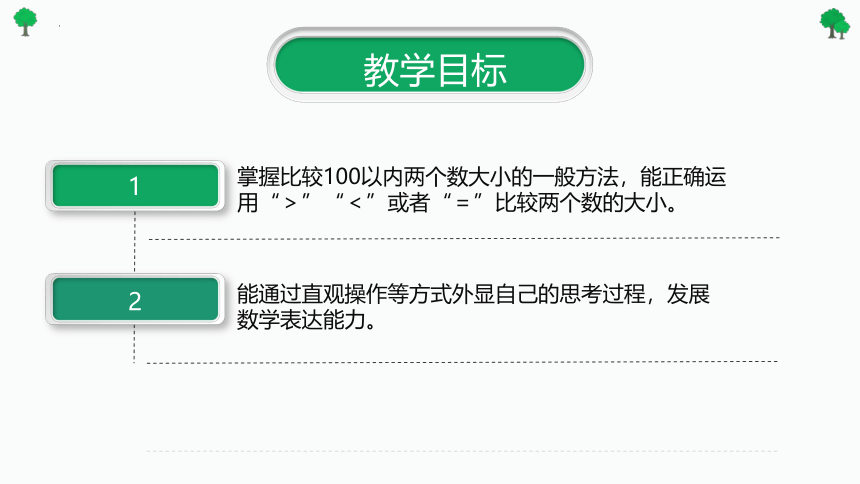Click the text line starting 用 ">"
Image resolution: width=860 pixels, height=484 pixels.
pyautogui.click(x=458, y=203)
